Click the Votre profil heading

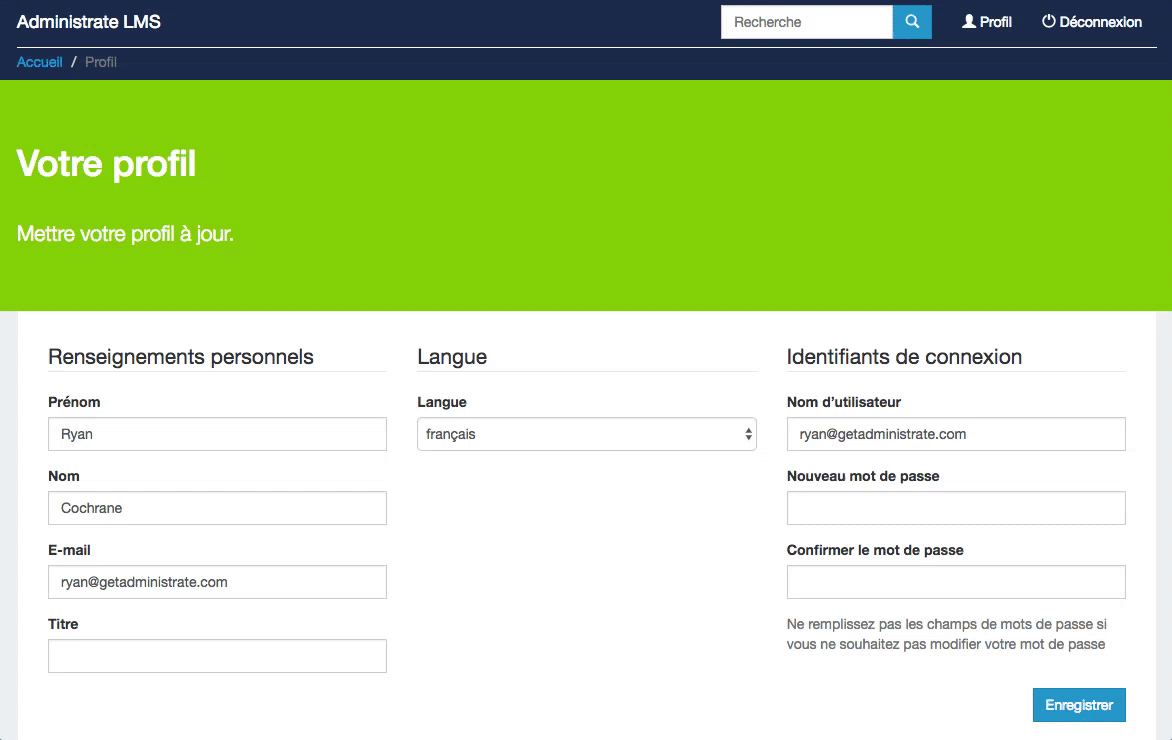[106, 164]
